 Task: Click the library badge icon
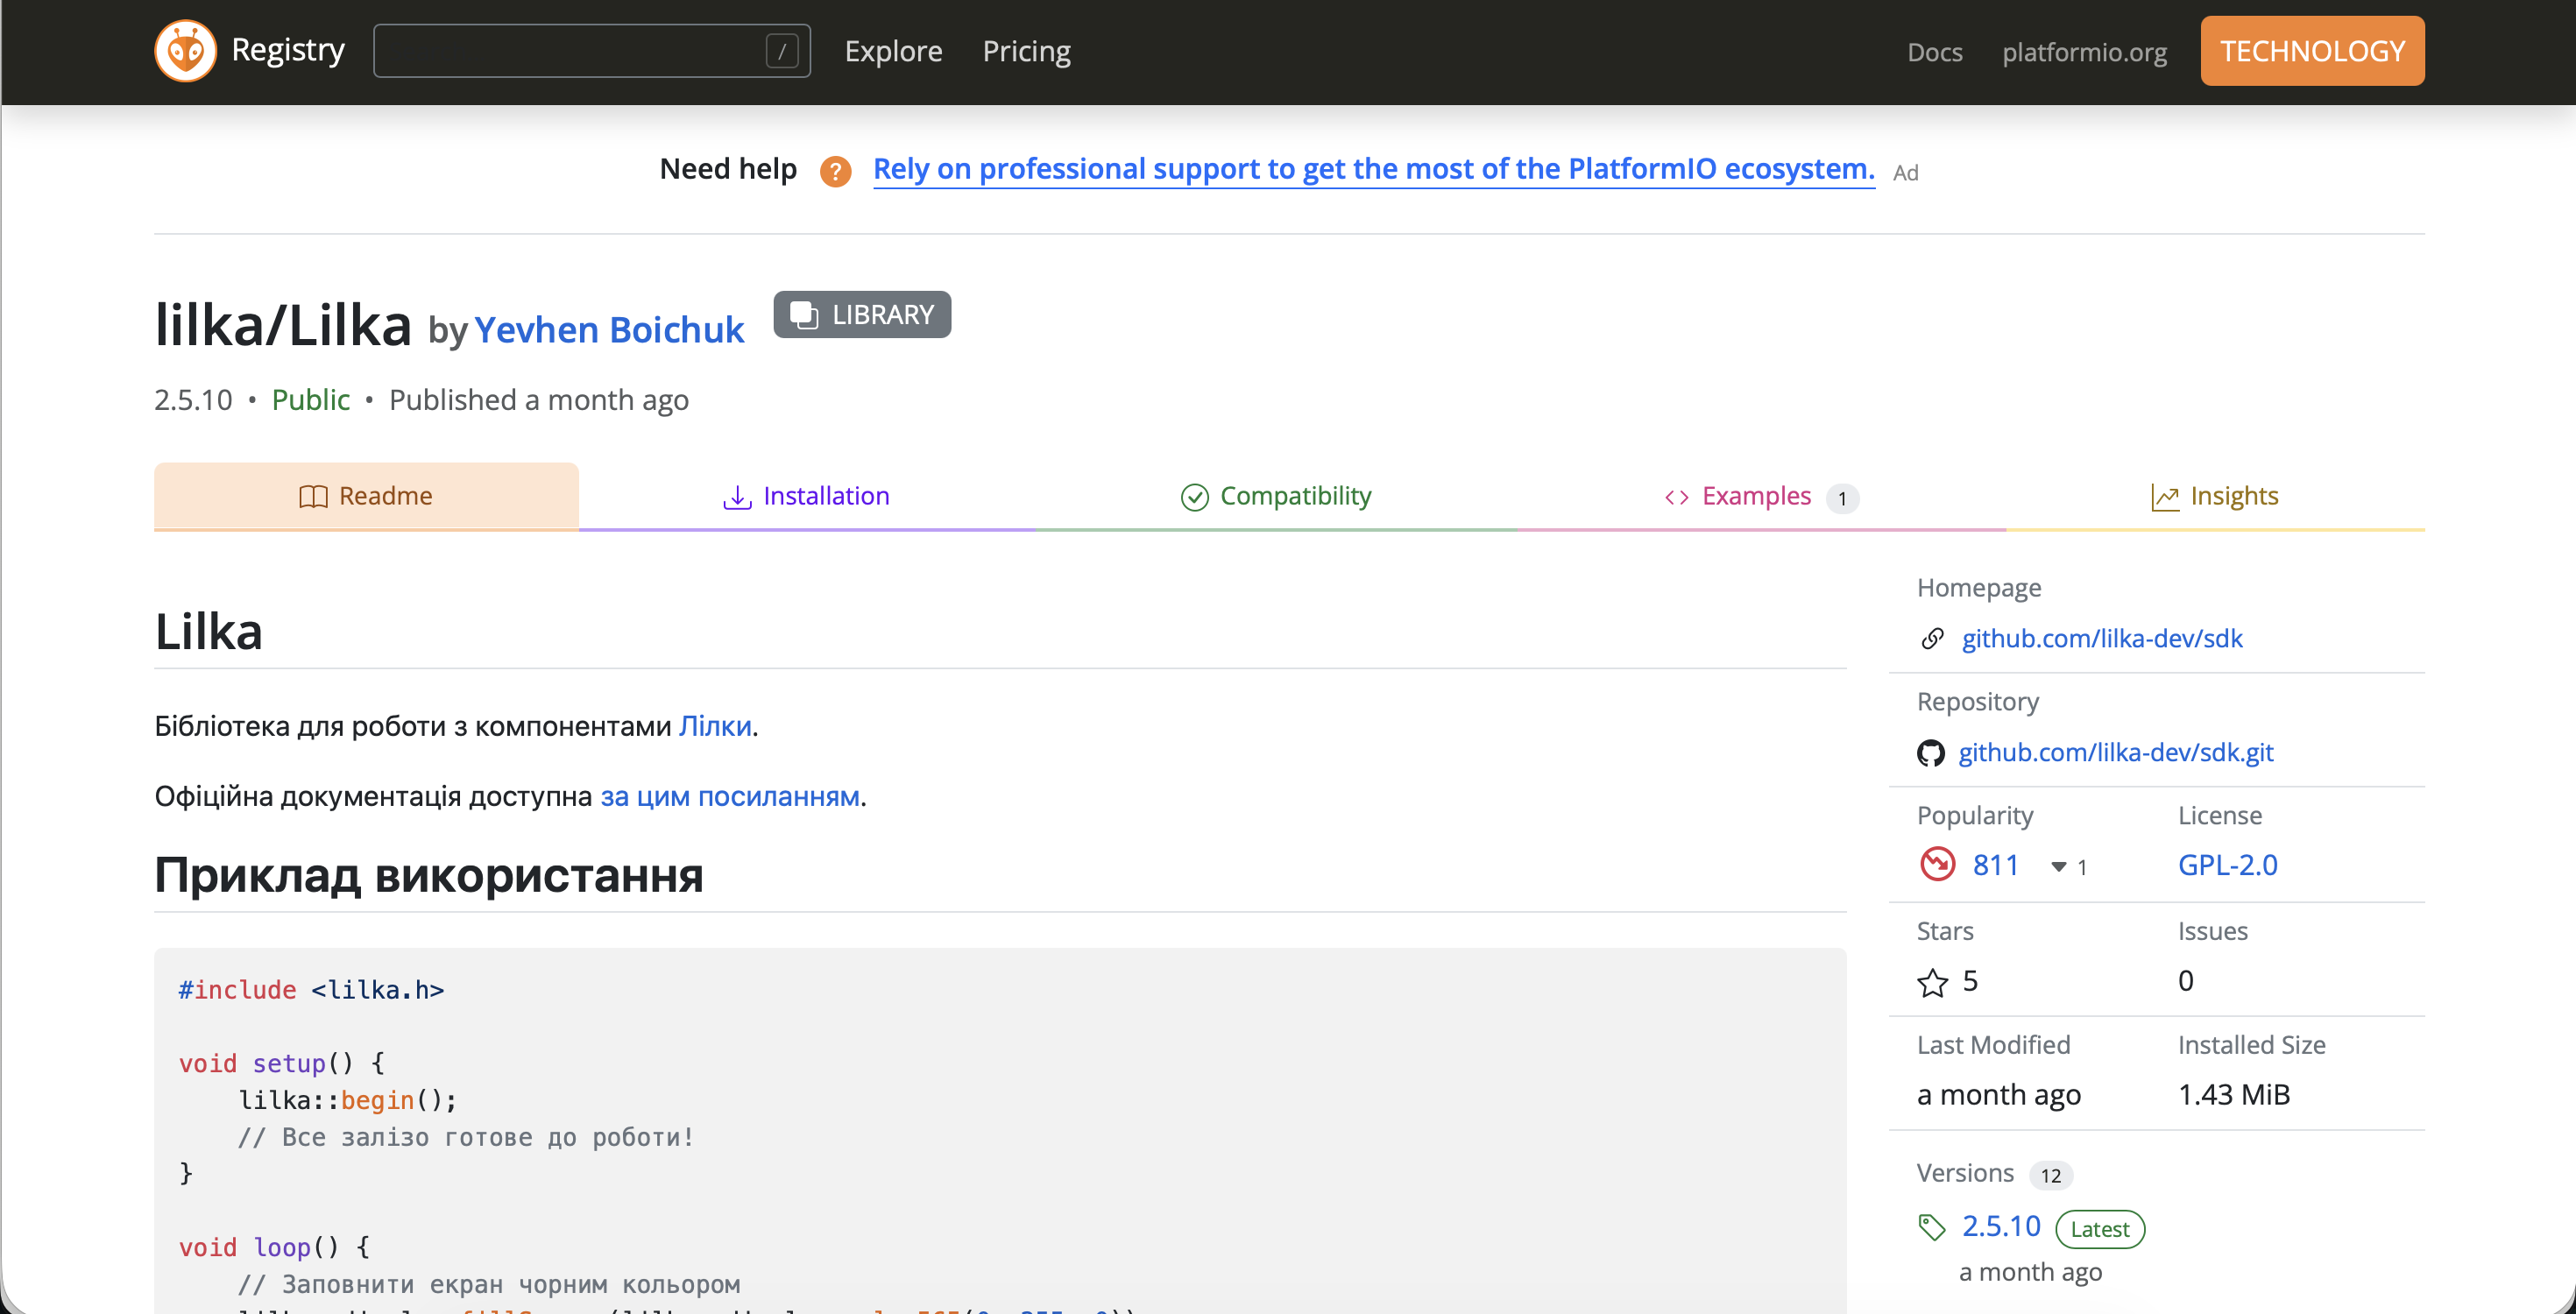(x=804, y=315)
